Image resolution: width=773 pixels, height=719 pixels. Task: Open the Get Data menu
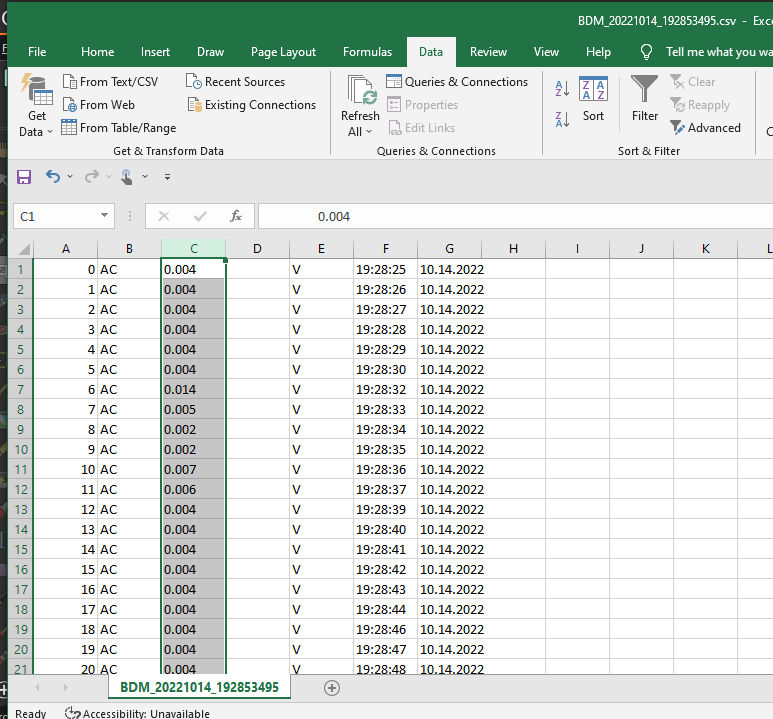36,106
